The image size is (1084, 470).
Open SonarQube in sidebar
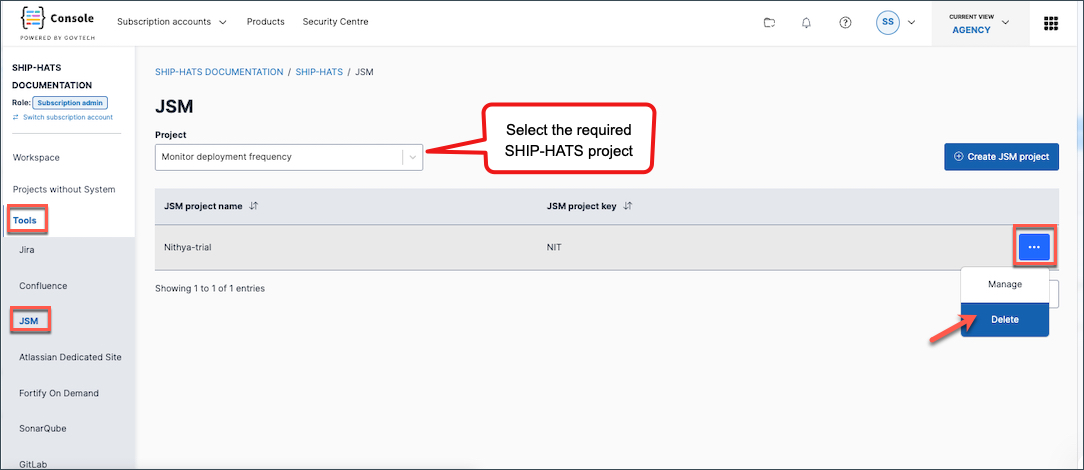(42, 429)
